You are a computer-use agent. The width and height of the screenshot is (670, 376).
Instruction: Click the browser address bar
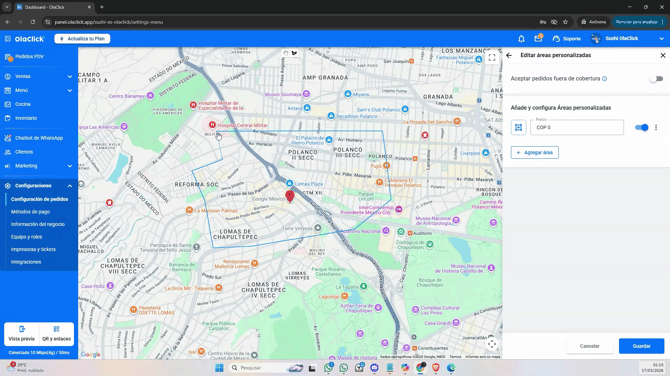click(291, 22)
